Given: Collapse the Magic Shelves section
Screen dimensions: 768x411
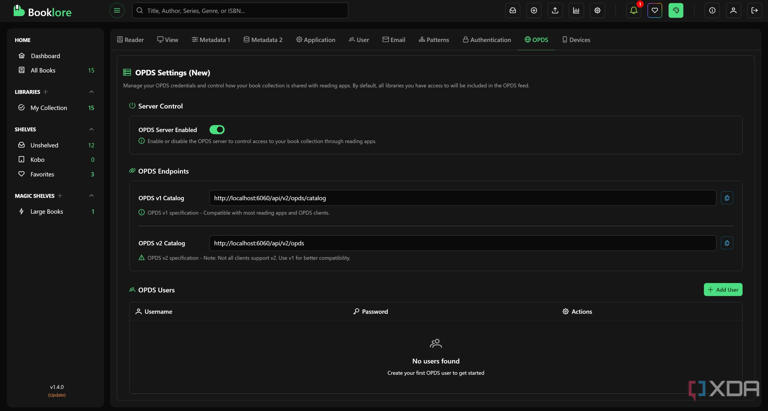Looking at the screenshot, I should pos(91,196).
